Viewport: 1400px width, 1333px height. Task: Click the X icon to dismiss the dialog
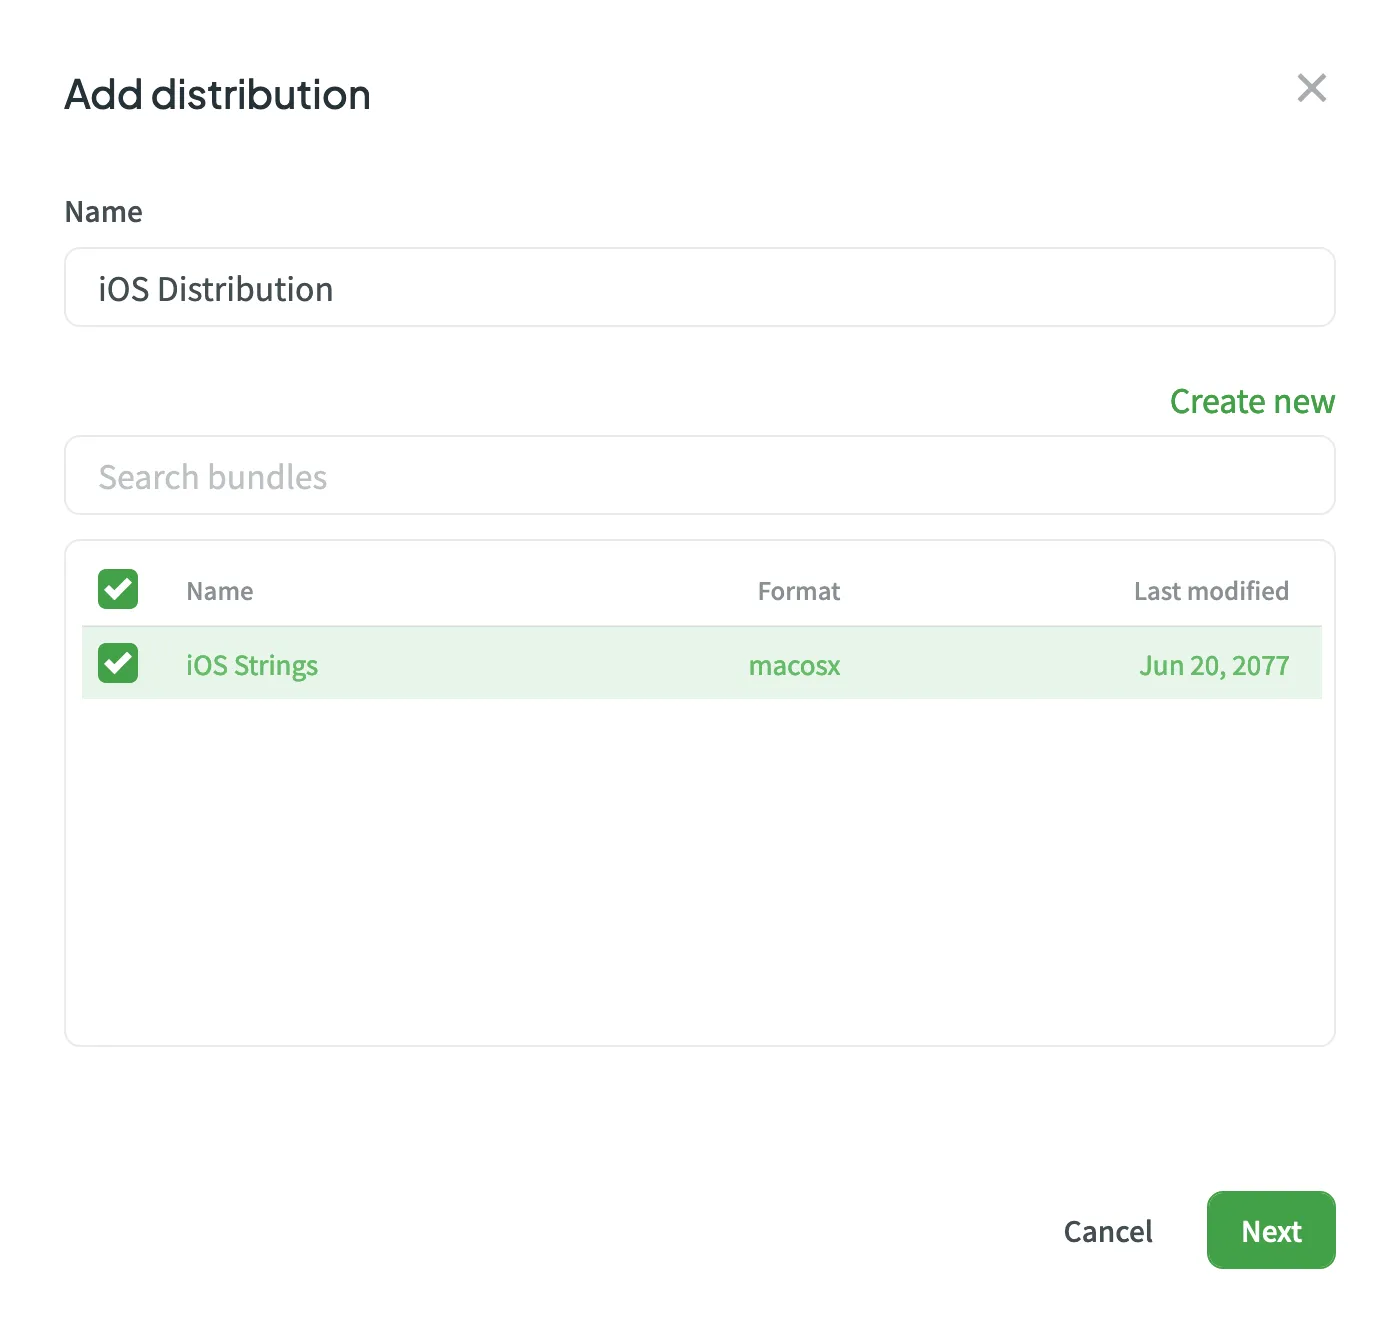(1312, 88)
